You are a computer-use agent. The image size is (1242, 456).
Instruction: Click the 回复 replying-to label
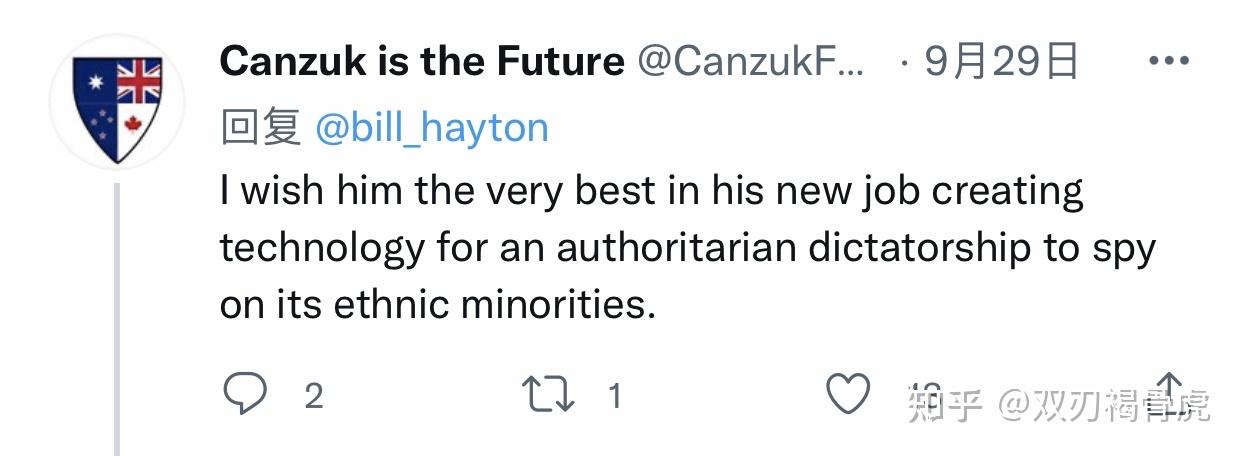pyautogui.click(x=260, y=128)
